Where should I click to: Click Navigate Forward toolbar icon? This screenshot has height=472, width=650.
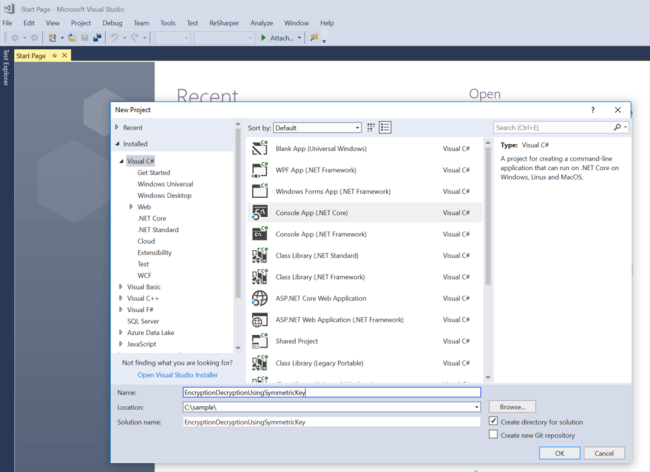(34, 38)
